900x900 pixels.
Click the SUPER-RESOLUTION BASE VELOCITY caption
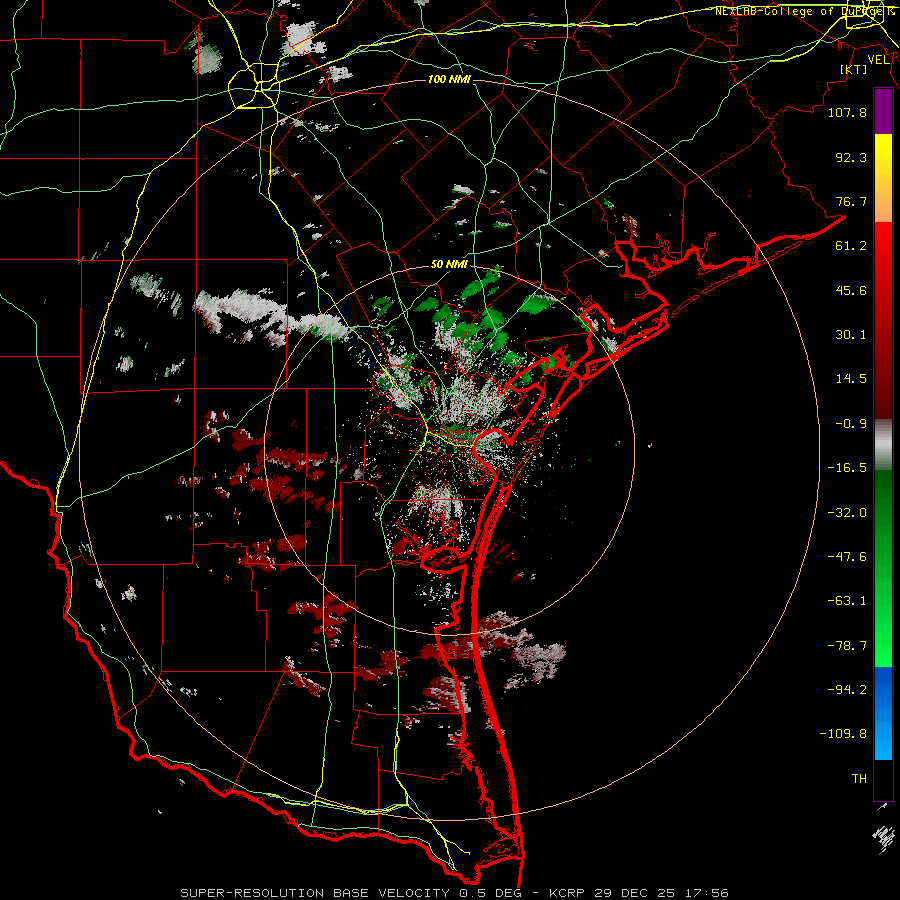315,893
